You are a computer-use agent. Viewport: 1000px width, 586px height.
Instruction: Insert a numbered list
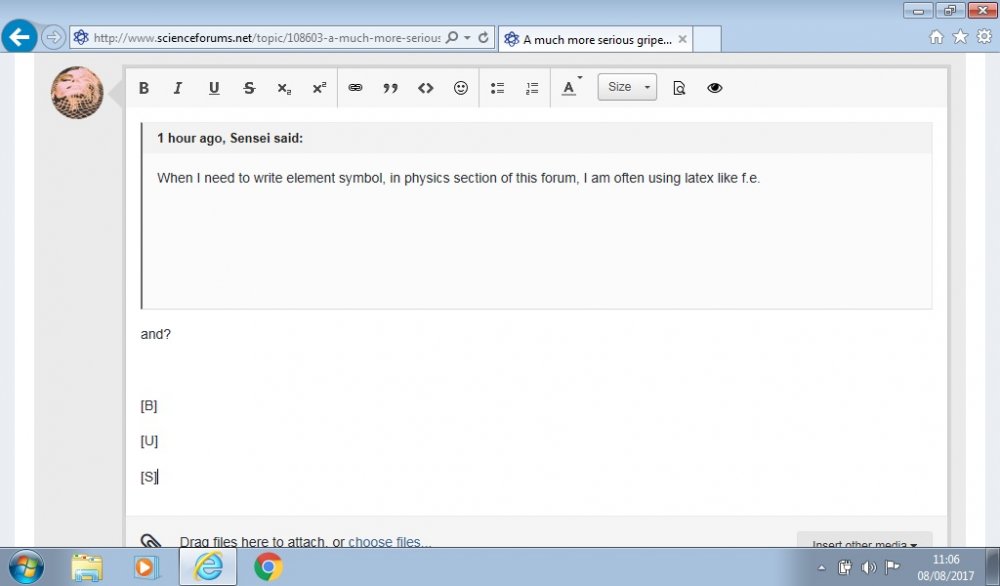point(532,88)
